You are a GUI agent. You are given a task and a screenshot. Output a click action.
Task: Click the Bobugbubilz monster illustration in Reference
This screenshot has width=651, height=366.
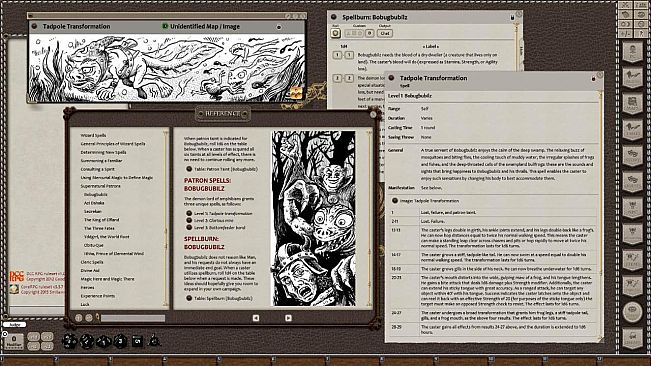(313, 219)
